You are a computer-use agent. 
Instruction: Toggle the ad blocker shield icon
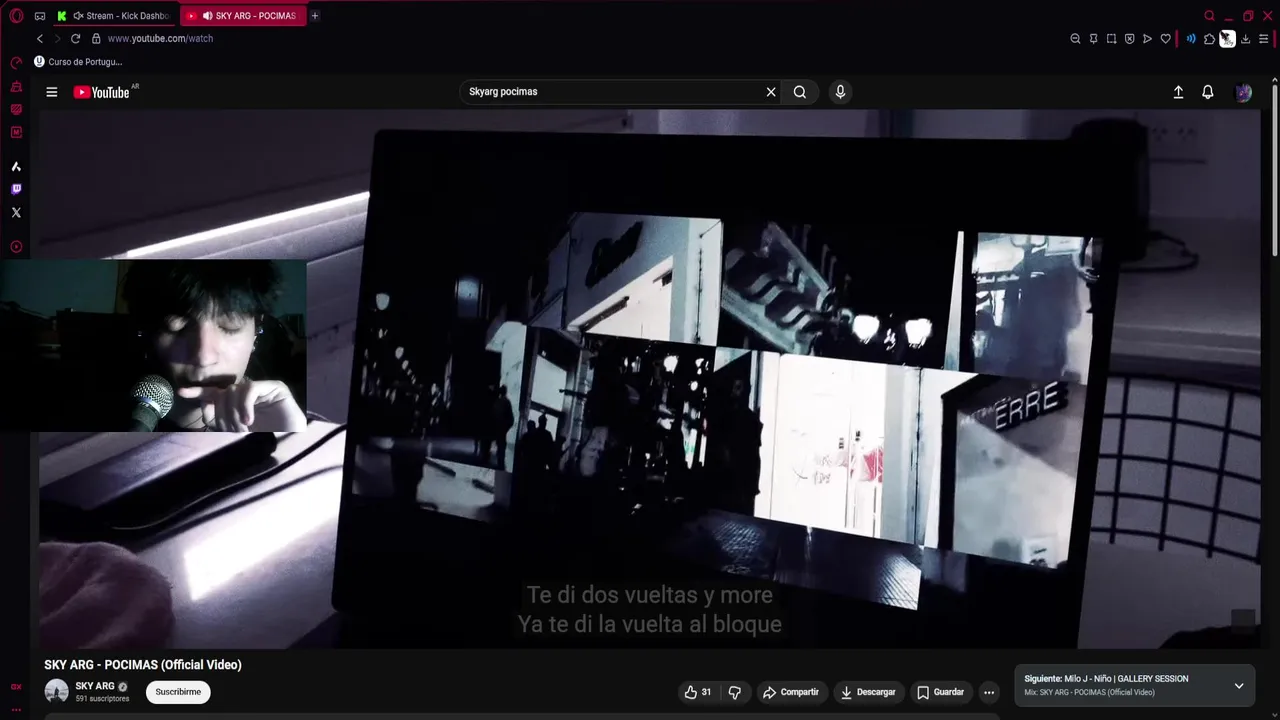pyautogui.click(x=1129, y=39)
